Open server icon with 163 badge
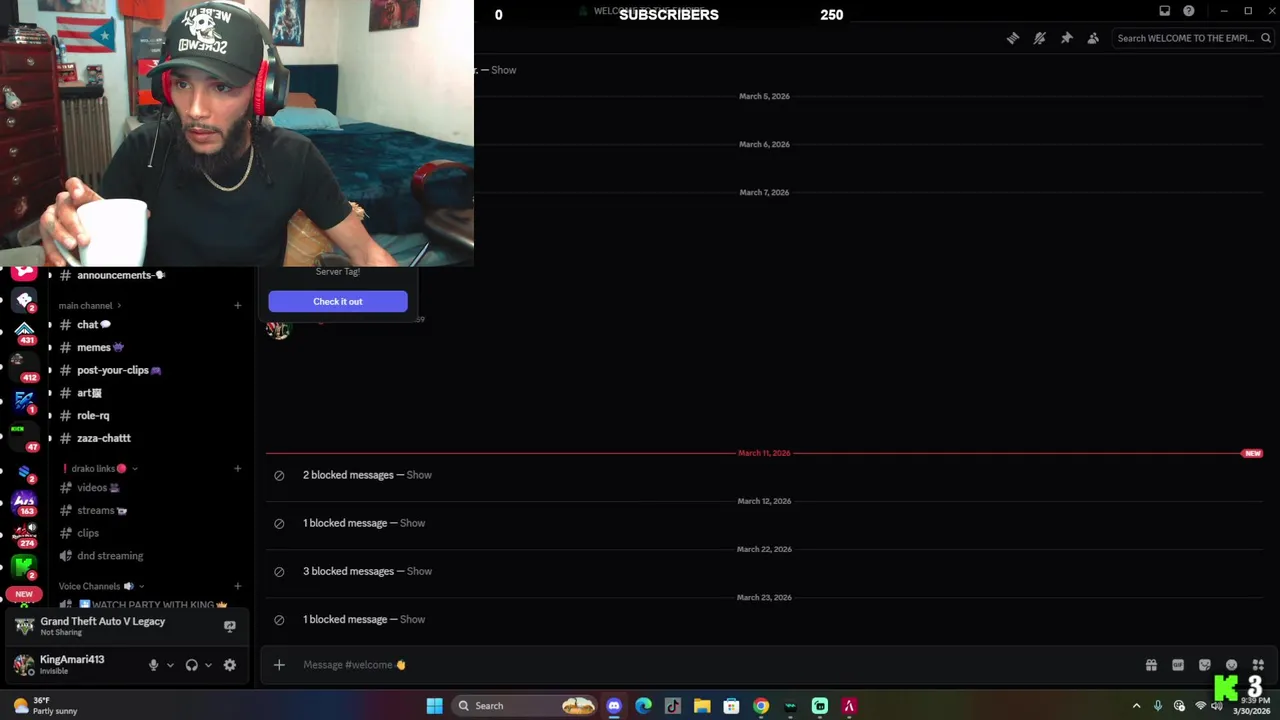This screenshot has width=1280, height=720. point(24,502)
